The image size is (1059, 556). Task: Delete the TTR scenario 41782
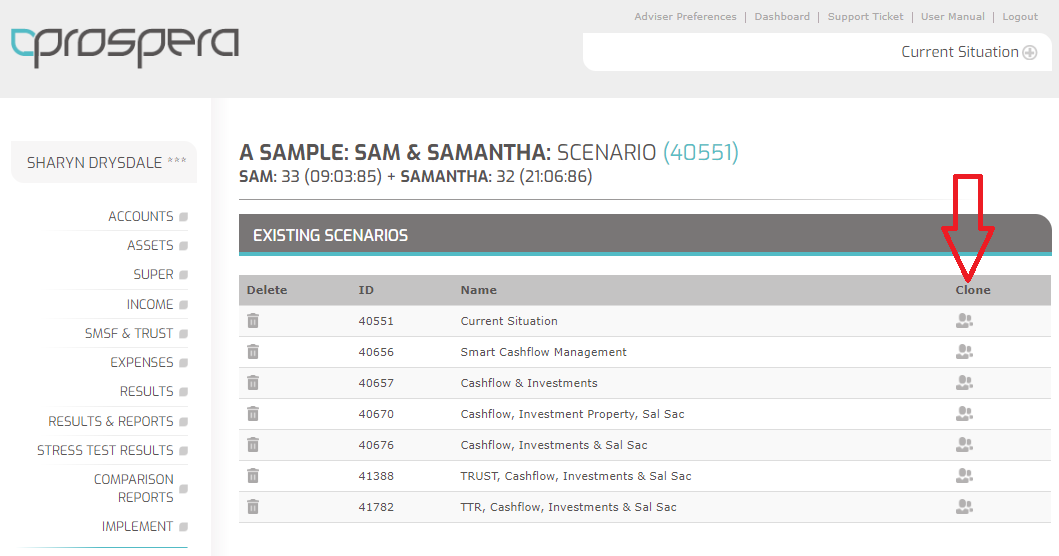[x=253, y=507]
